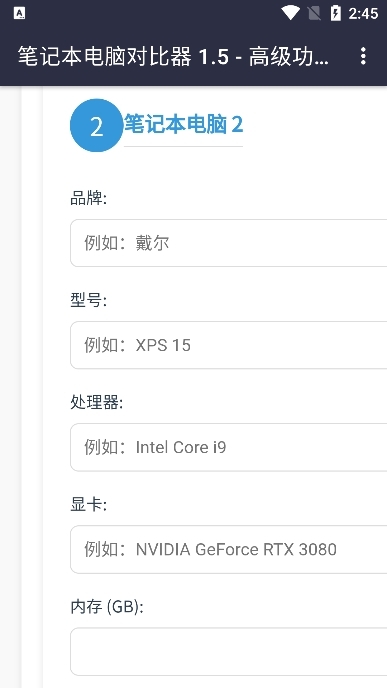This screenshot has height=688, width=387.
Task: Focus the 品牌 brand input field
Action: click(229, 243)
